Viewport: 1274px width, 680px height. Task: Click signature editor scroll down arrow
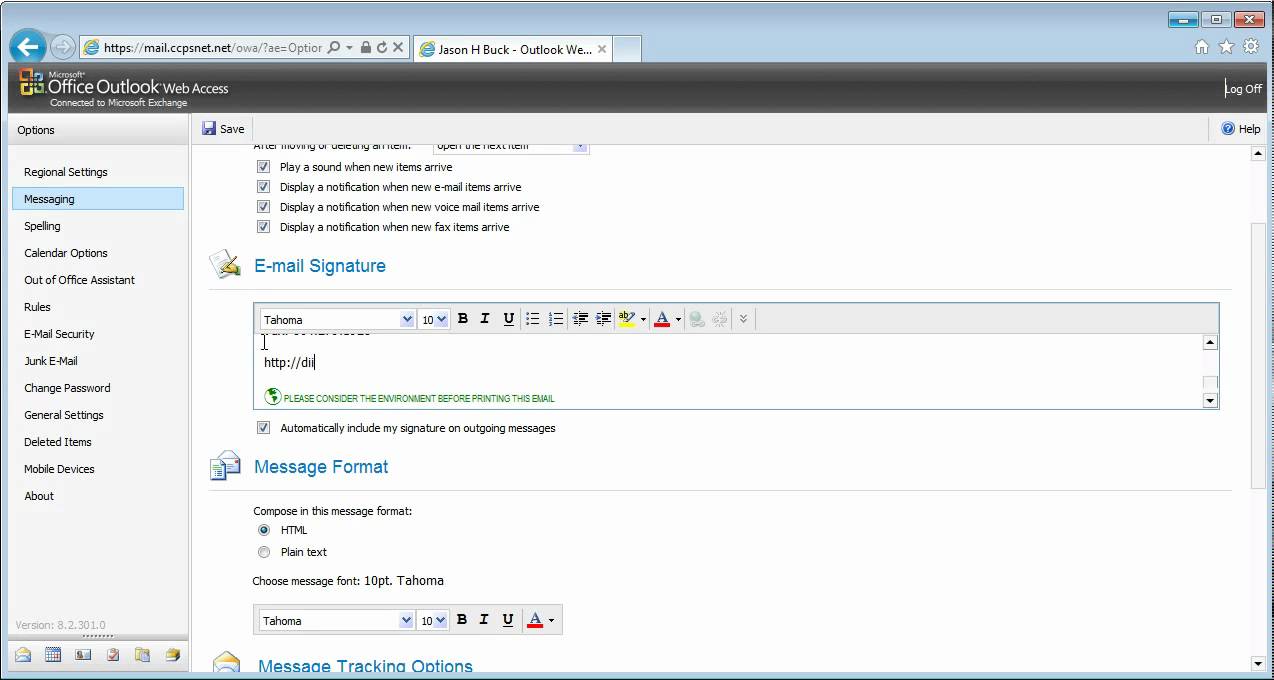(1210, 401)
